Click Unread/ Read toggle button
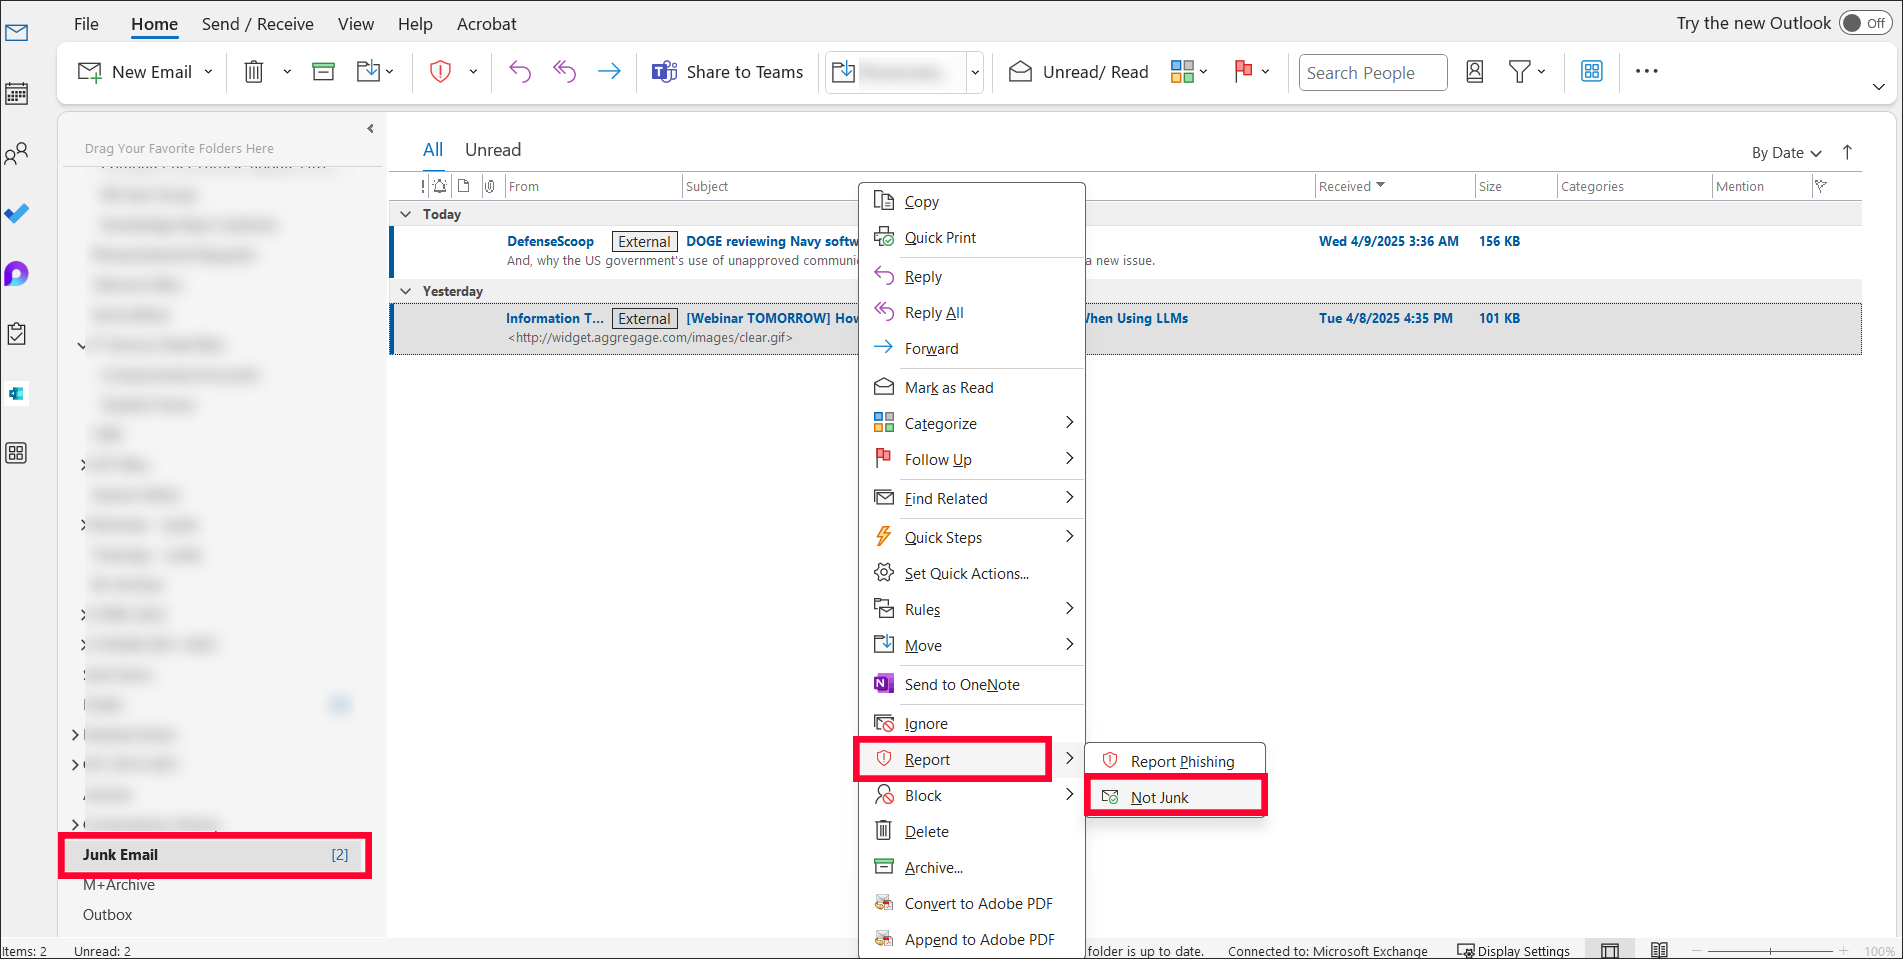Screen dimensions: 1903x959 [x=1079, y=72]
